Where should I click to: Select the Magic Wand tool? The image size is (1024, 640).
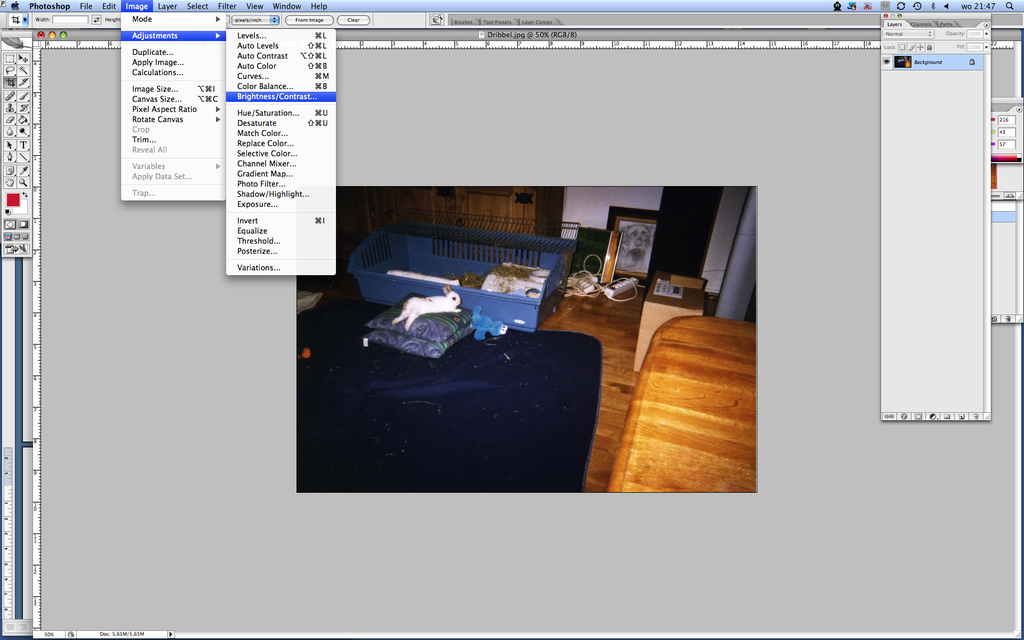23,70
